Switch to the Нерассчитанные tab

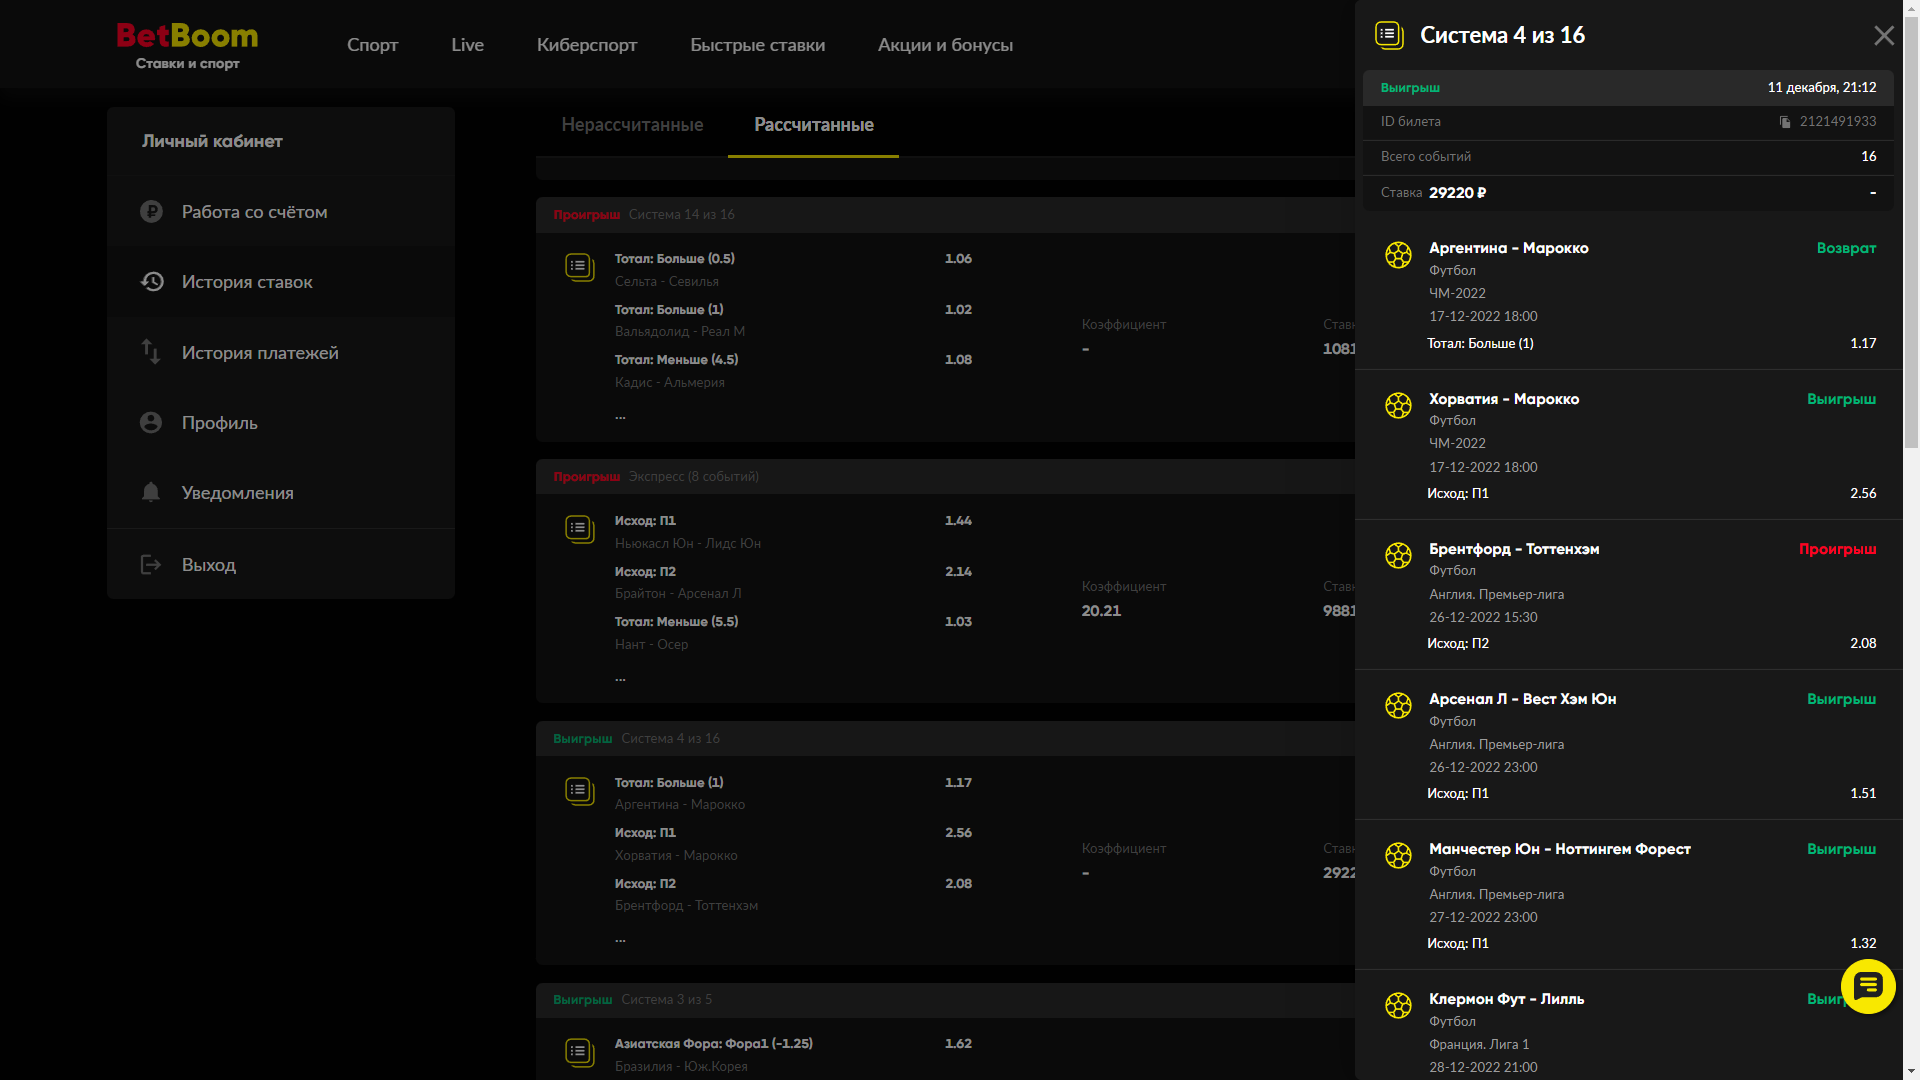(x=632, y=125)
